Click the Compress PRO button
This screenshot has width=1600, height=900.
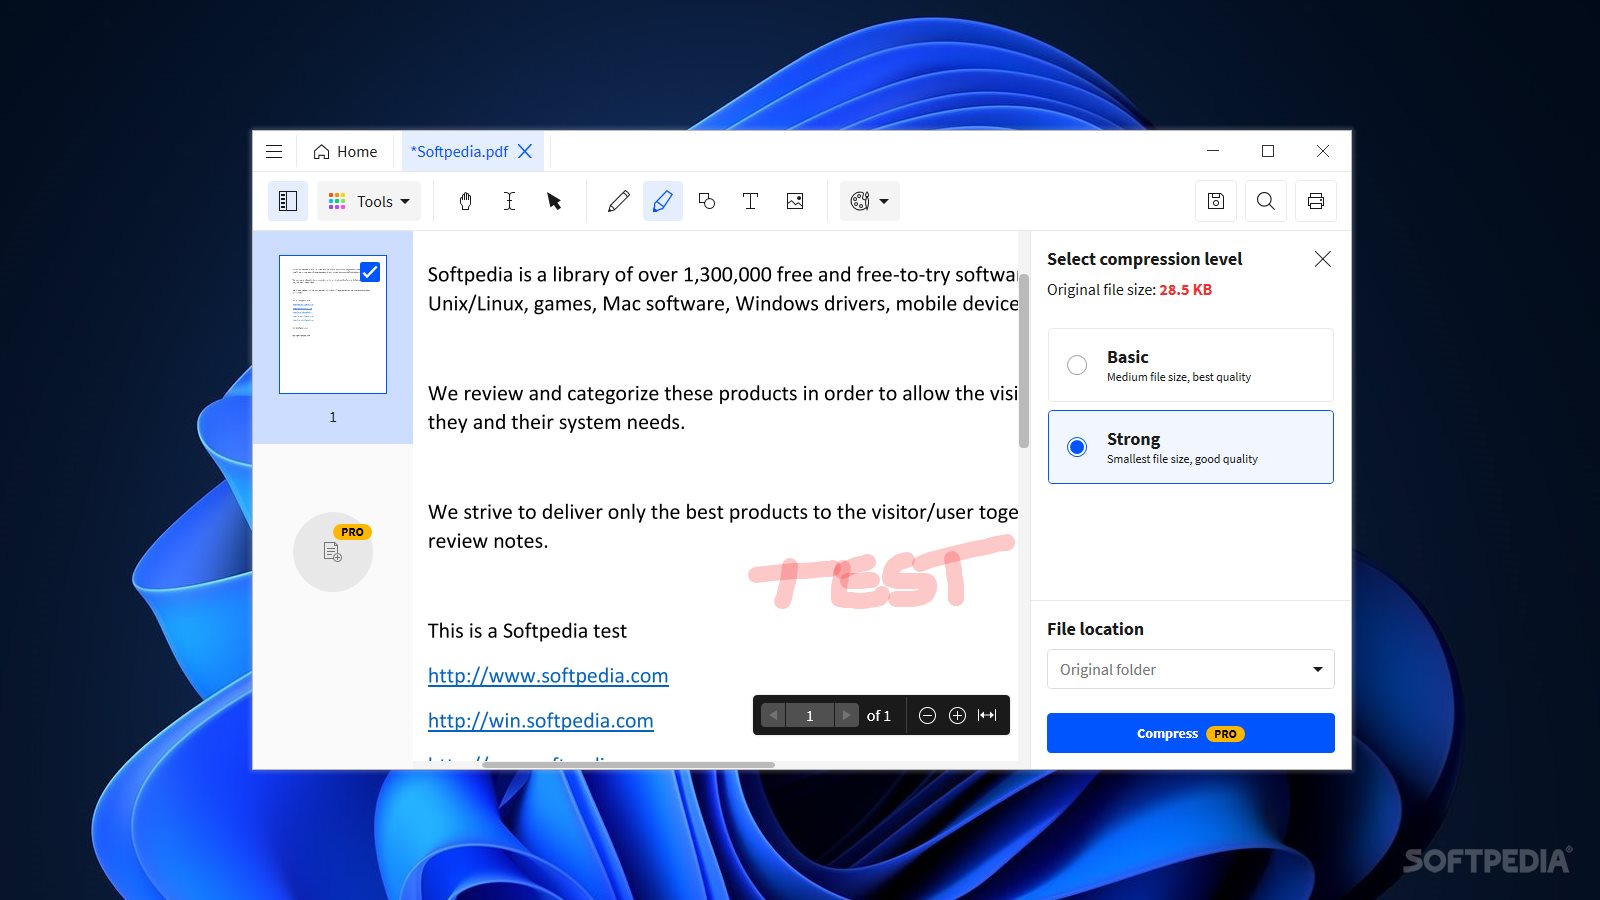pos(1191,733)
